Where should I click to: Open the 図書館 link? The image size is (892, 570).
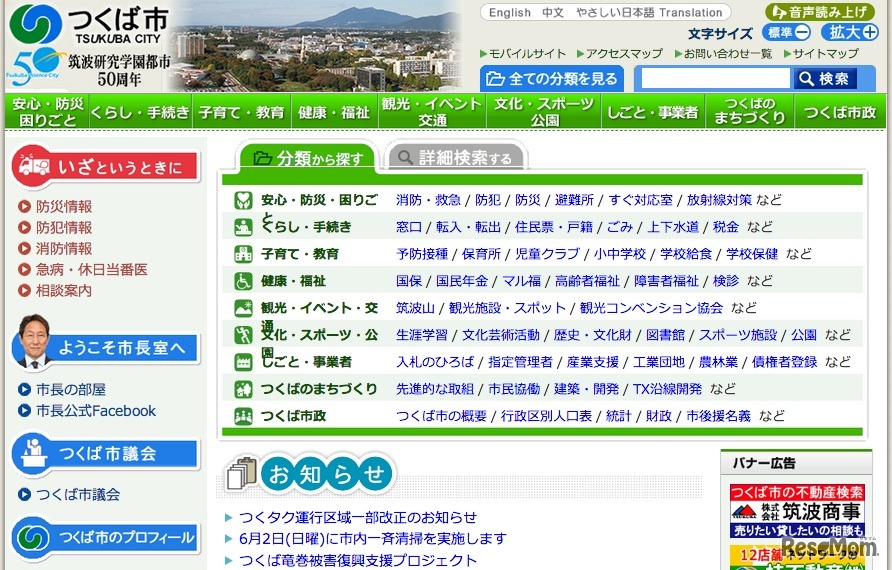coord(665,335)
